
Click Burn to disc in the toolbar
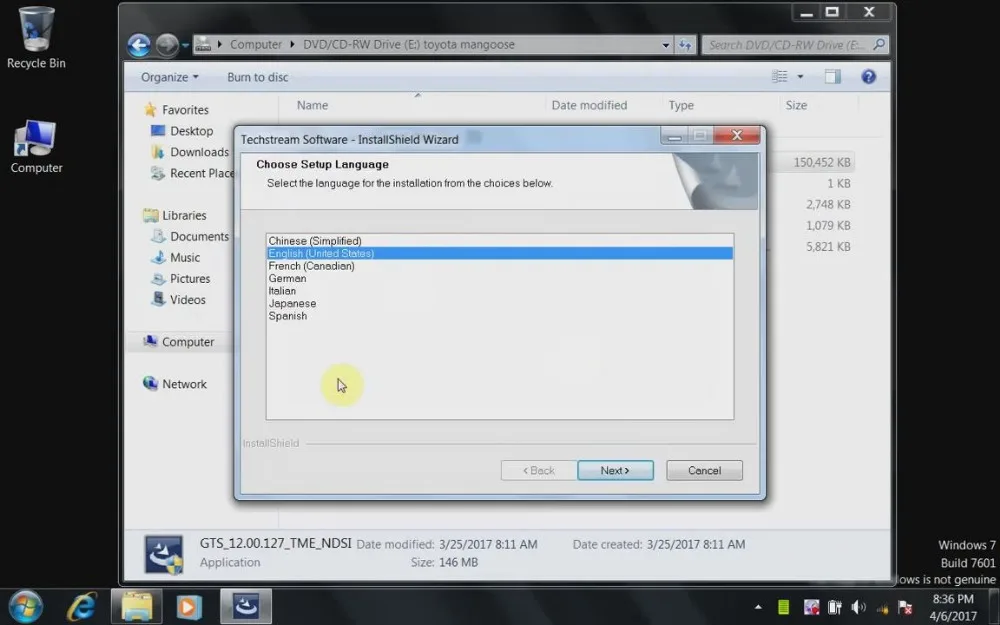click(x=258, y=77)
